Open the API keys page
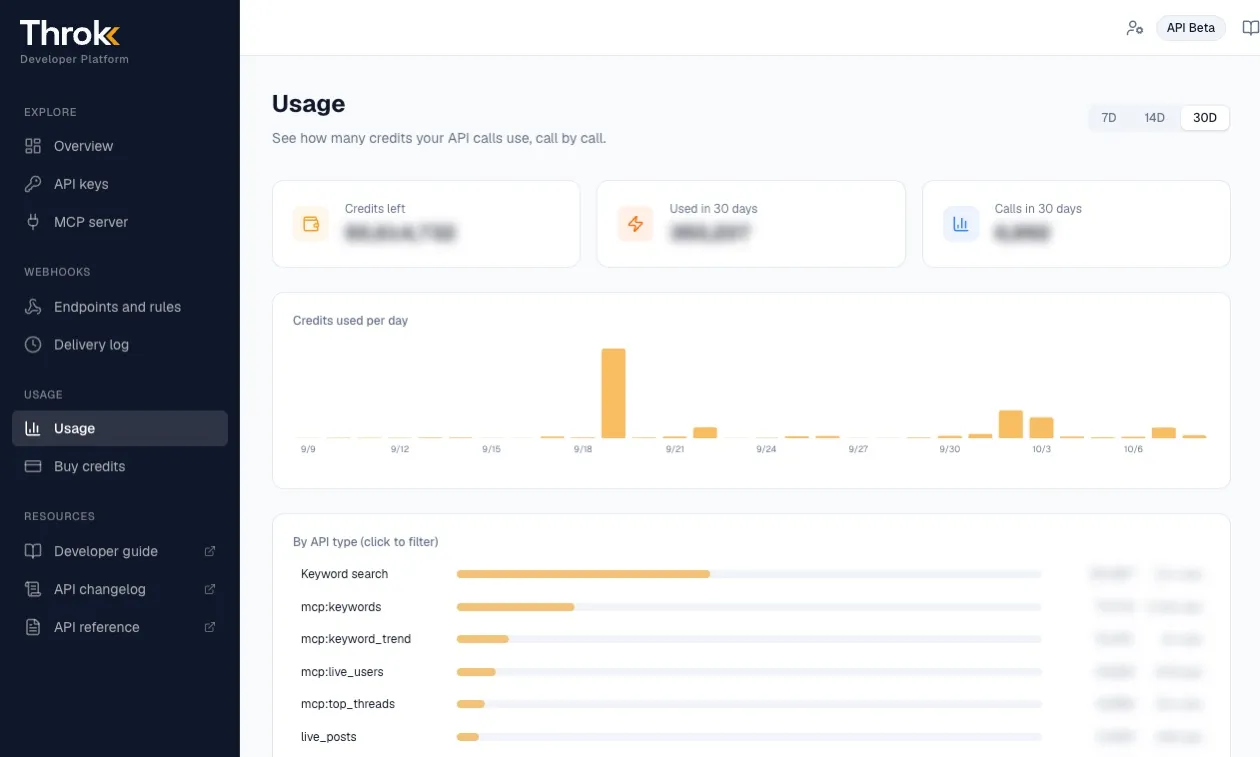 120,184
